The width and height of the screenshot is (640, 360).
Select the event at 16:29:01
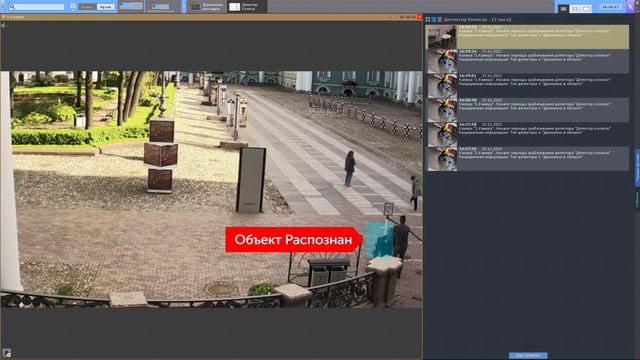point(527,86)
